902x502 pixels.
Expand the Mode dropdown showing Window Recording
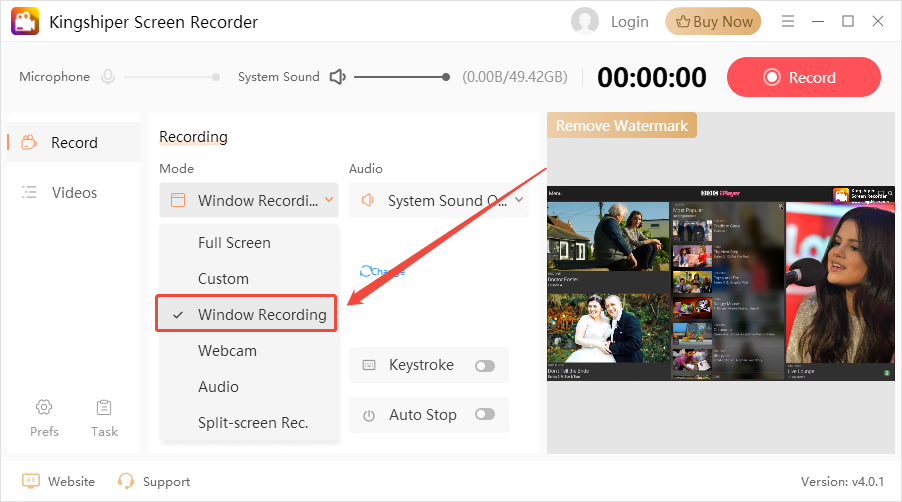click(x=249, y=200)
